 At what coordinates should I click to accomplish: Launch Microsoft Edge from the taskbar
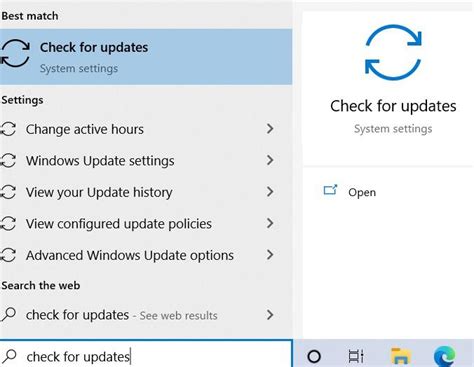tap(445, 356)
